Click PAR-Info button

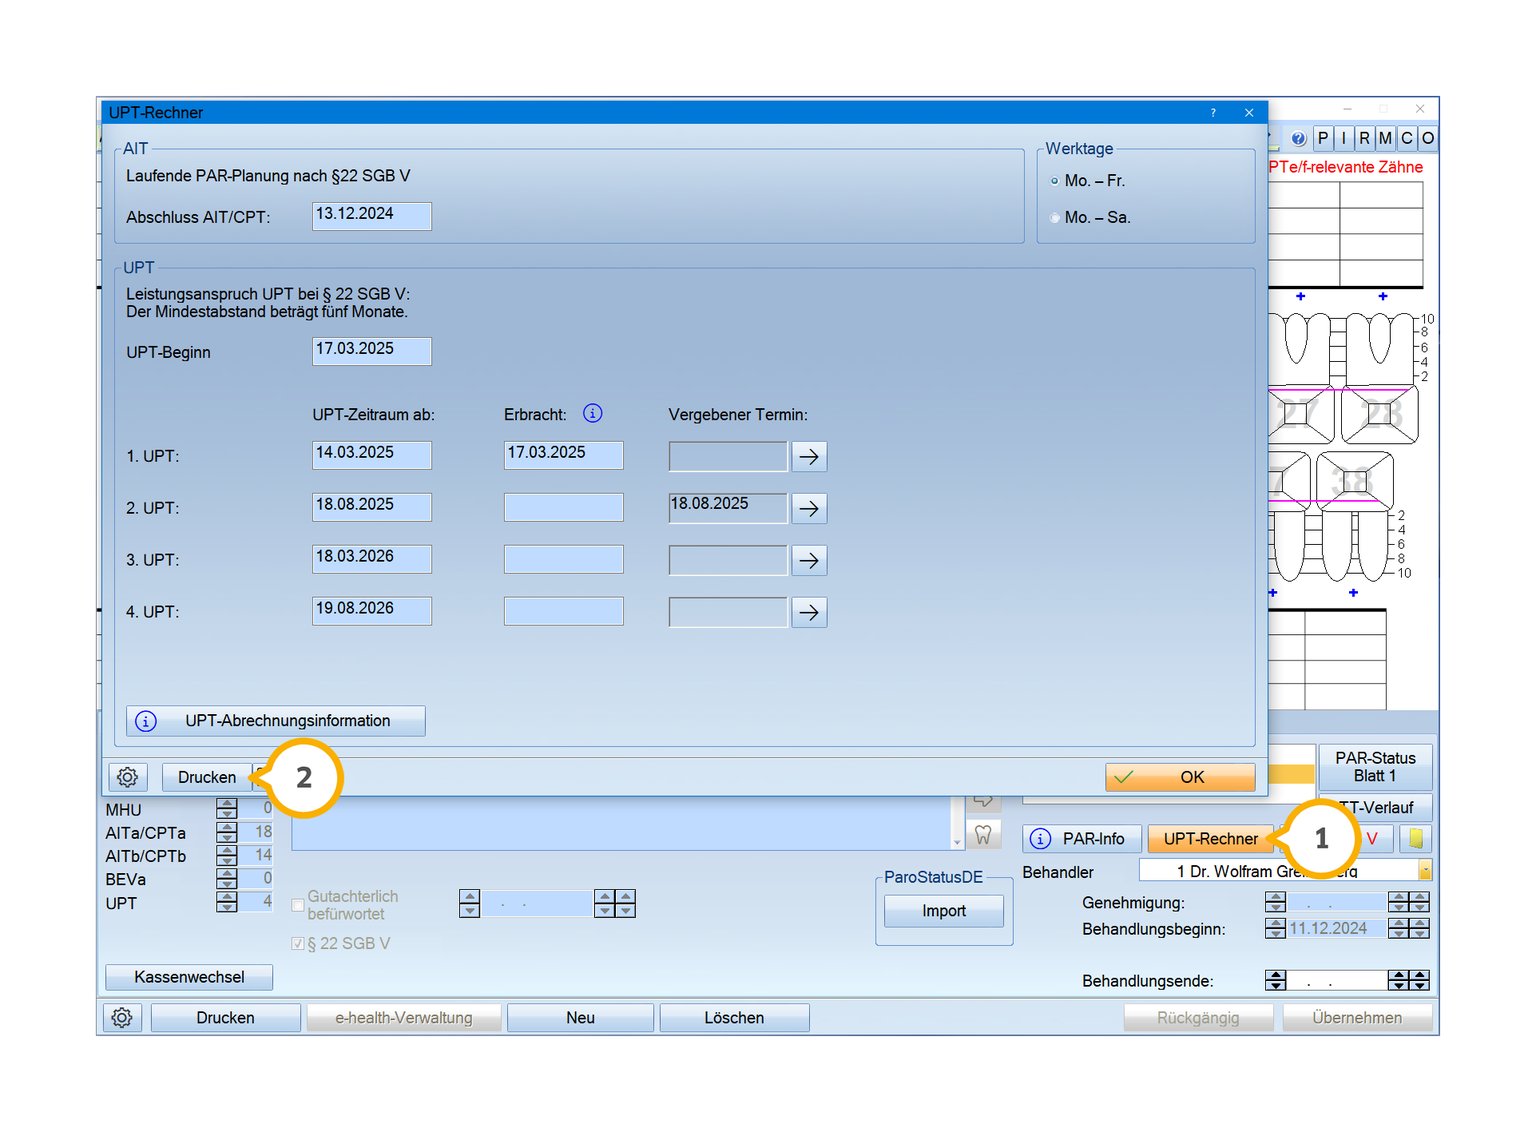point(1082,839)
